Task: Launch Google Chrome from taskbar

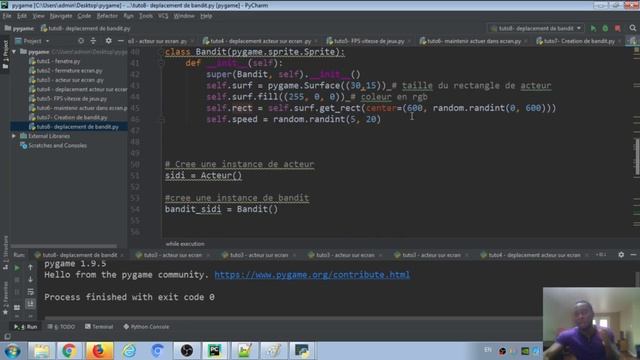Action: point(69,351)
